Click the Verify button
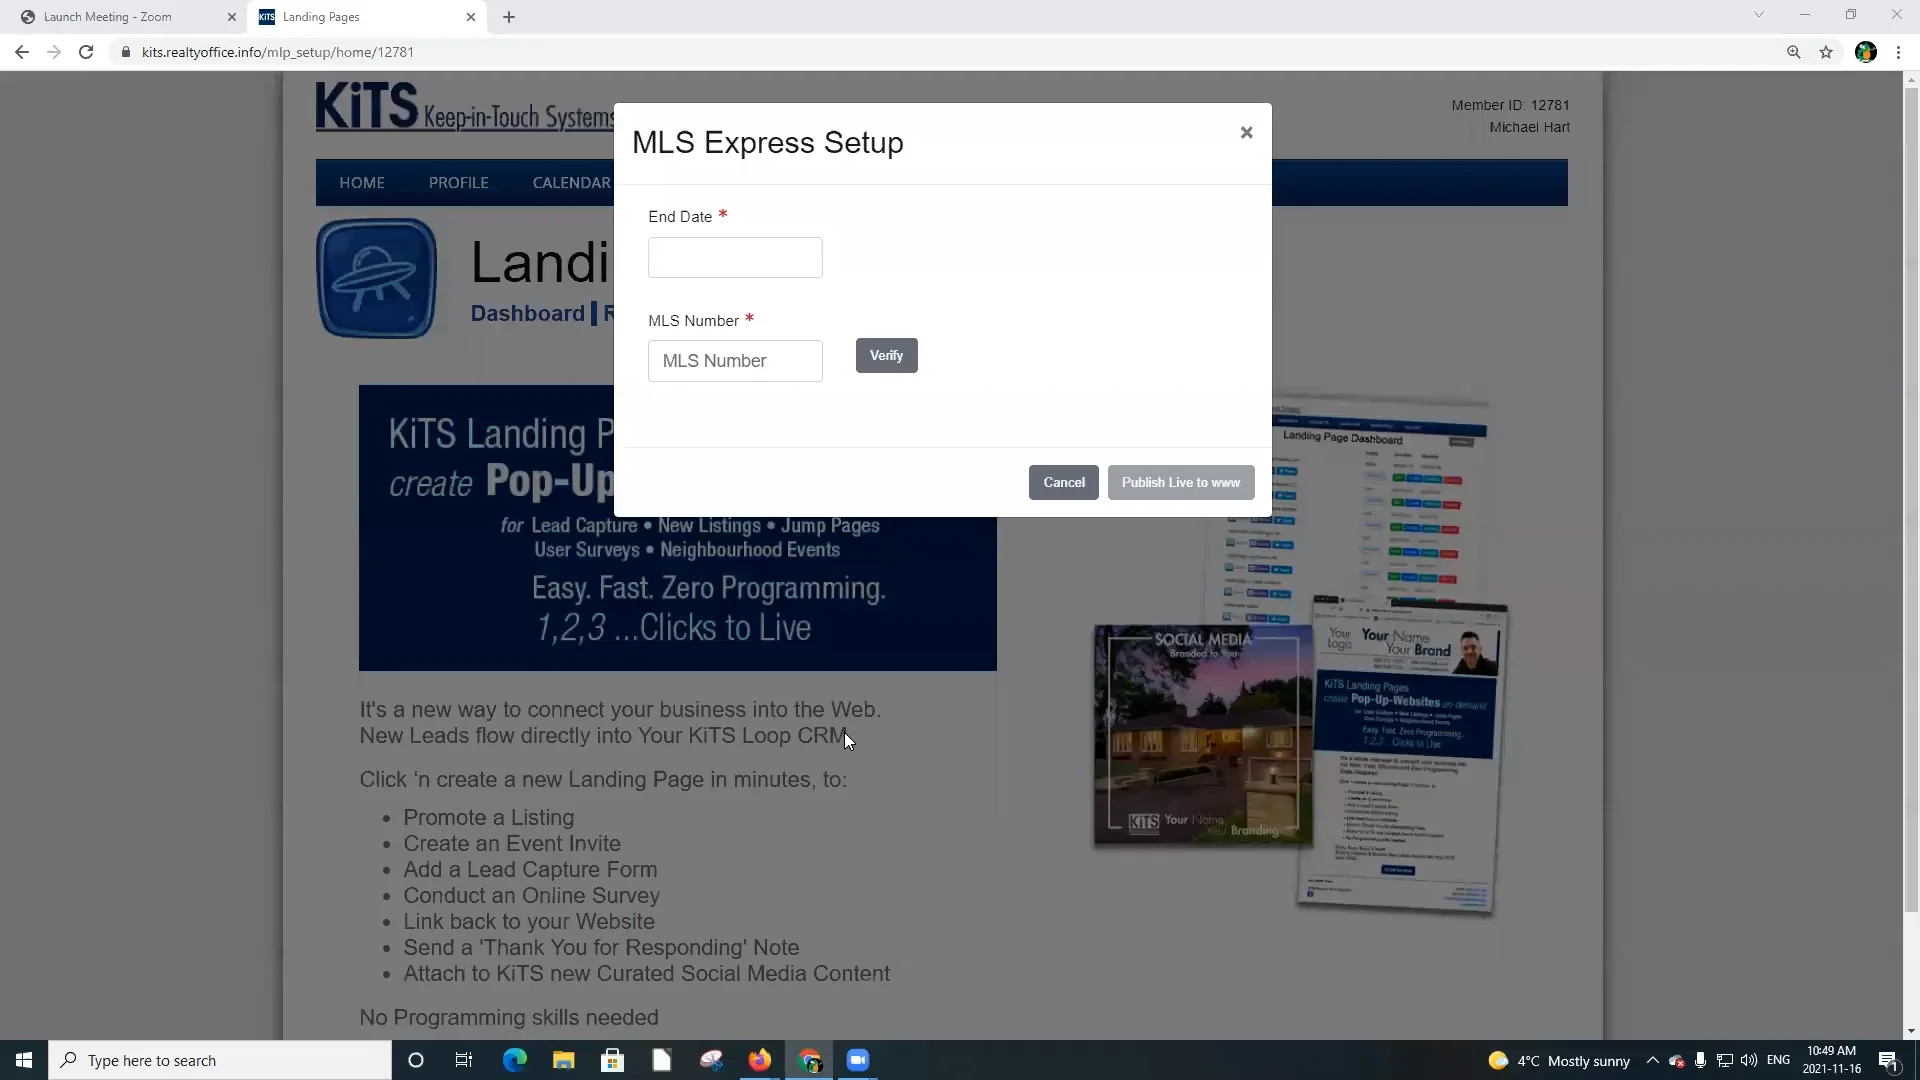 (886, 356)
